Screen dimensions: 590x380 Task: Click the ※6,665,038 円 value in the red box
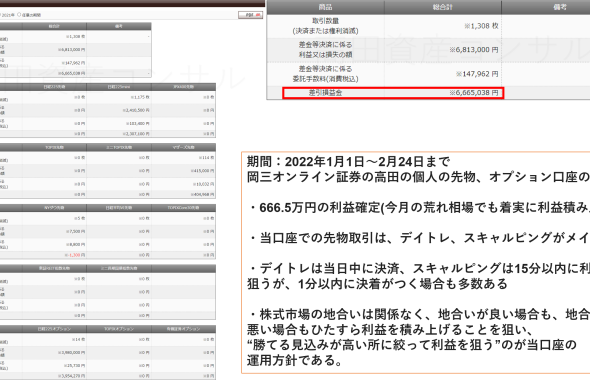pyautogui.click(x=474, y=93)
